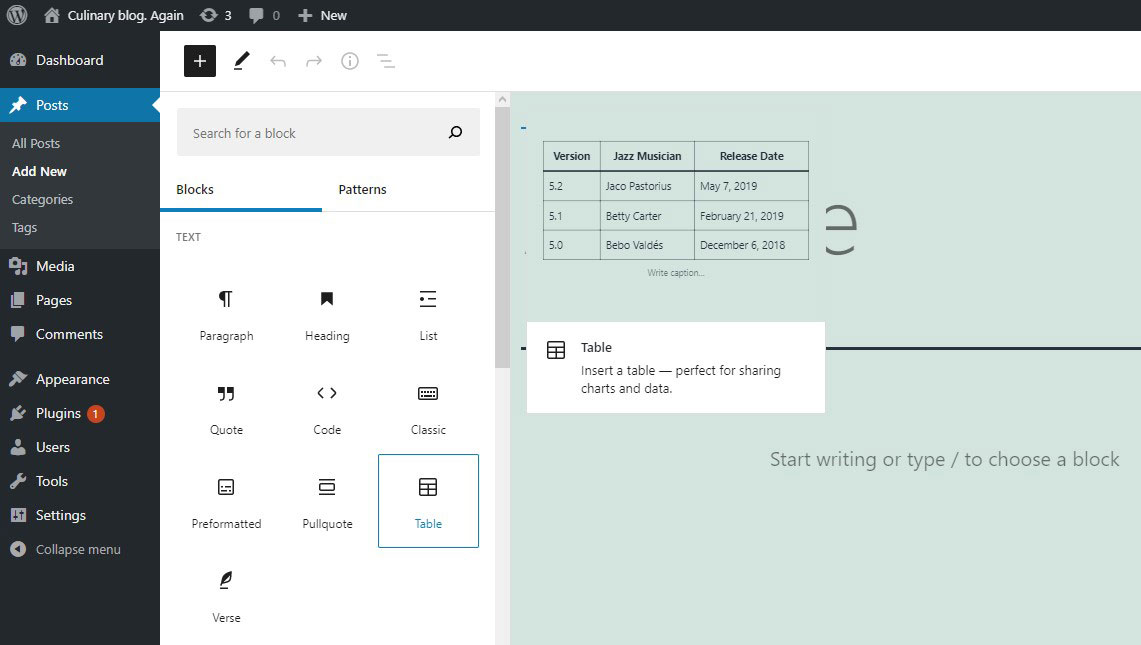Viewport: 1141px width, 645px height.
Task: Insert a List block
Action: 428,314
